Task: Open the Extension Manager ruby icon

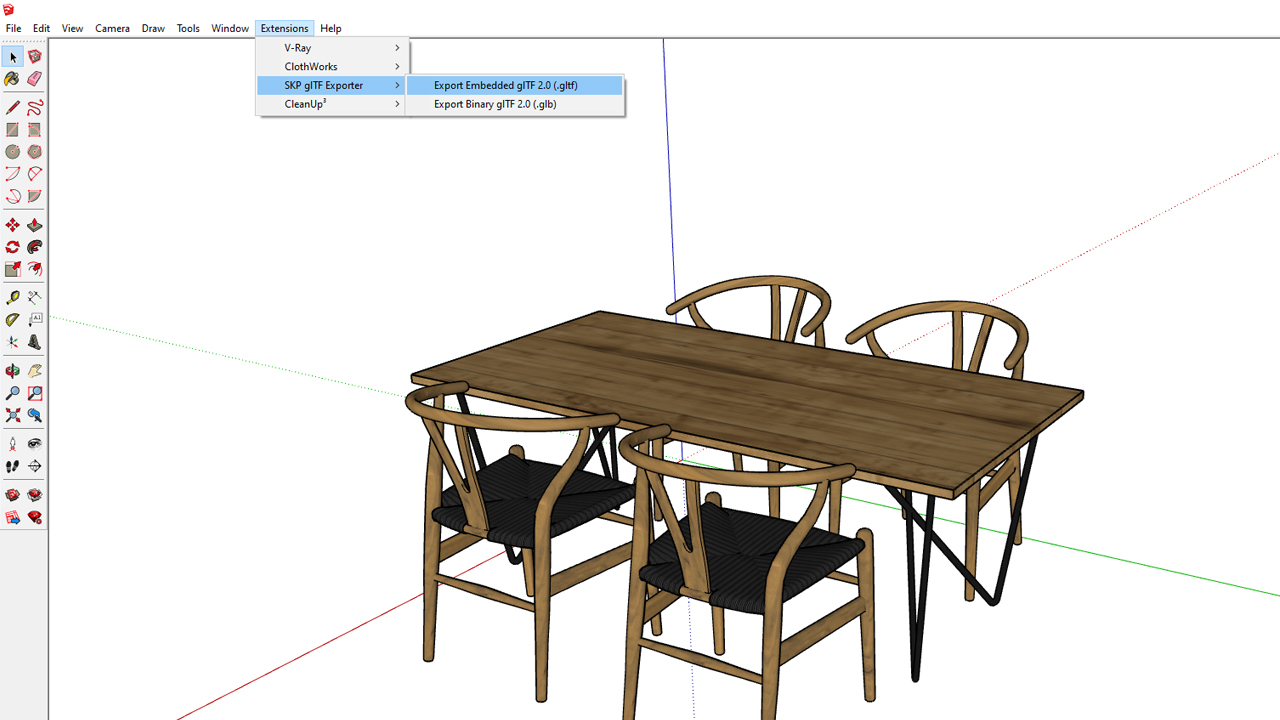Action: [35, 517]
